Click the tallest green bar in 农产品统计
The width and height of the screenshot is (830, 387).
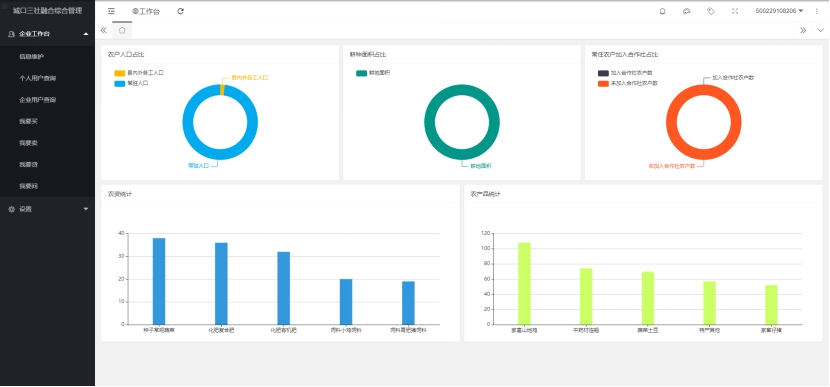(524, 284)
